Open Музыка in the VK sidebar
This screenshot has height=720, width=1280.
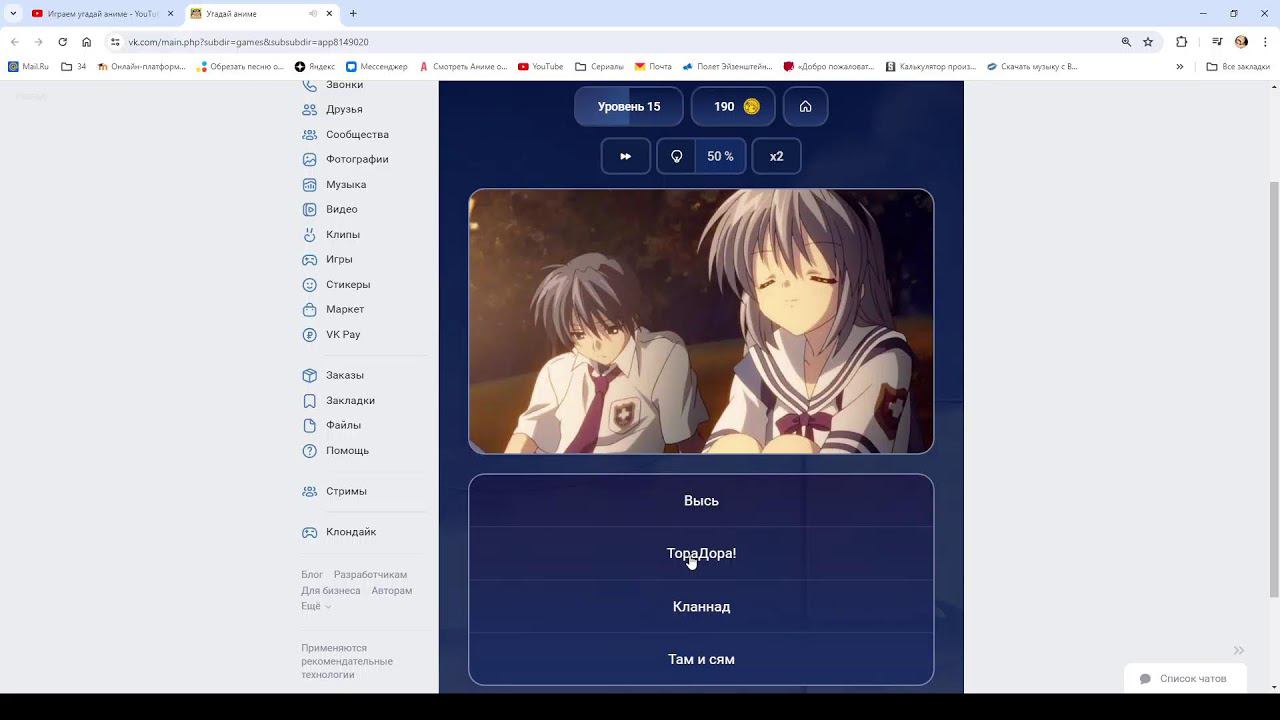(346, 184)
